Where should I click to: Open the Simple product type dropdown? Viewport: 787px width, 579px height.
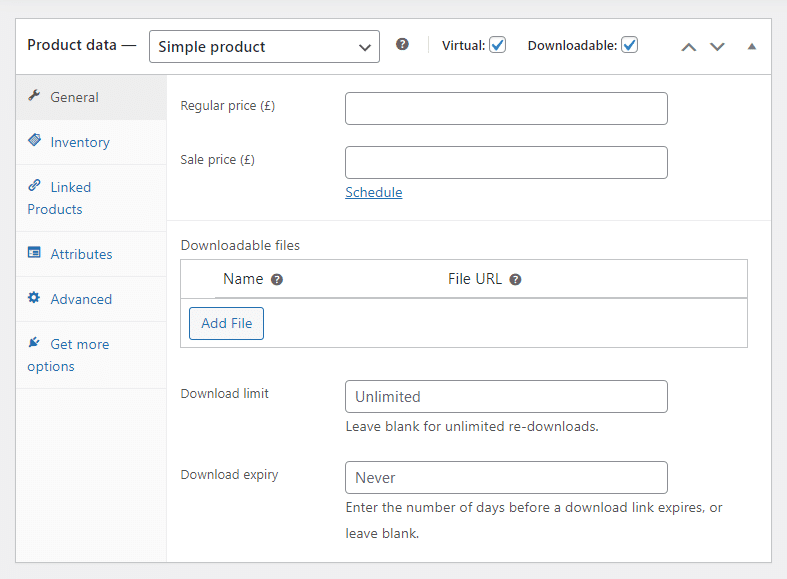coord(265,47)
